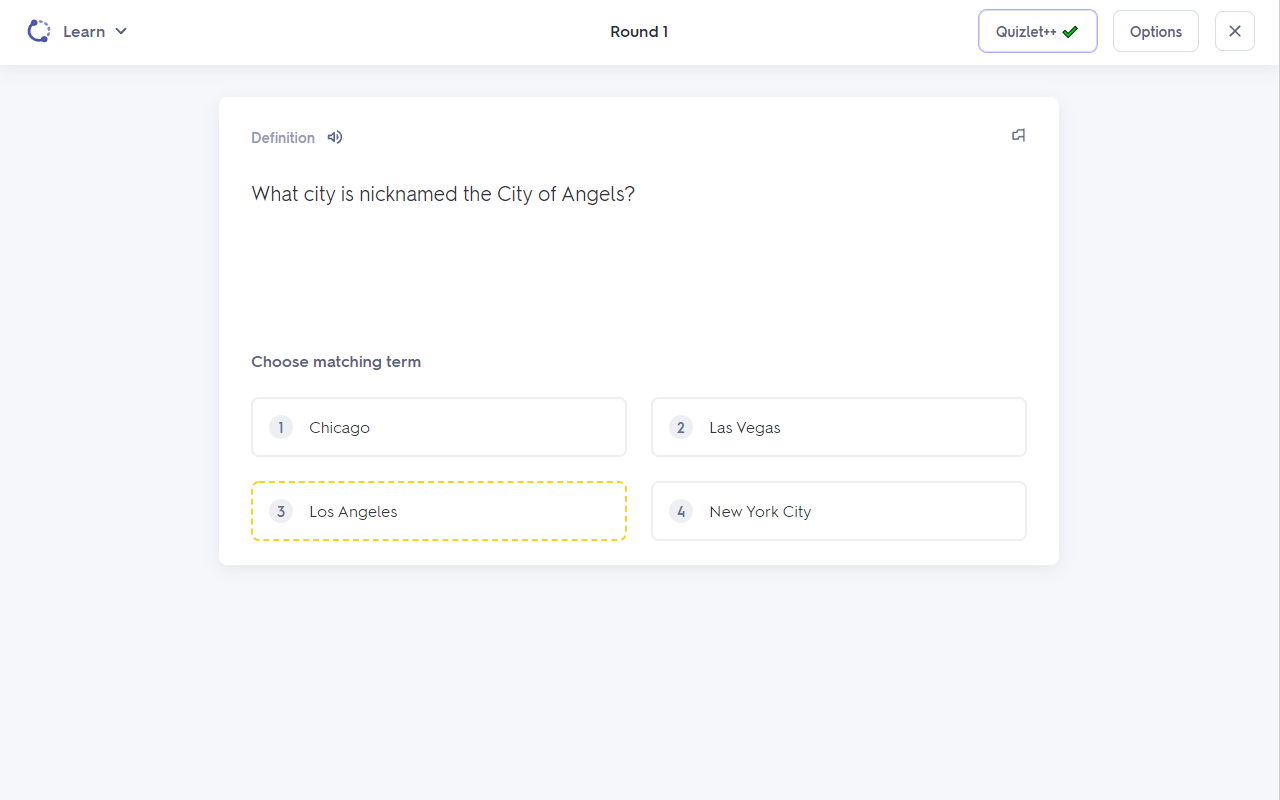
Task: Pick Las Vegas as the matching term
Action: coord(838,427)
